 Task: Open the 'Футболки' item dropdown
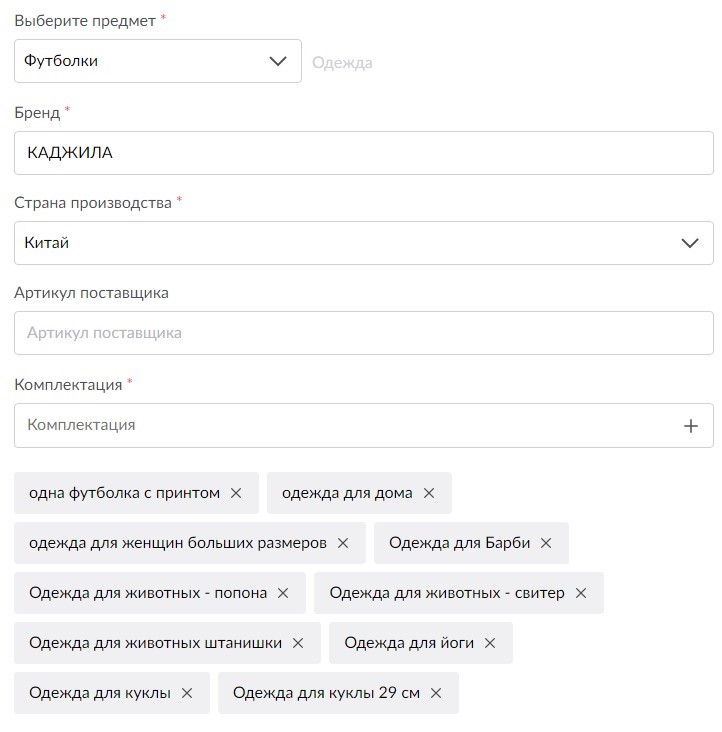[x=158, y=61]
